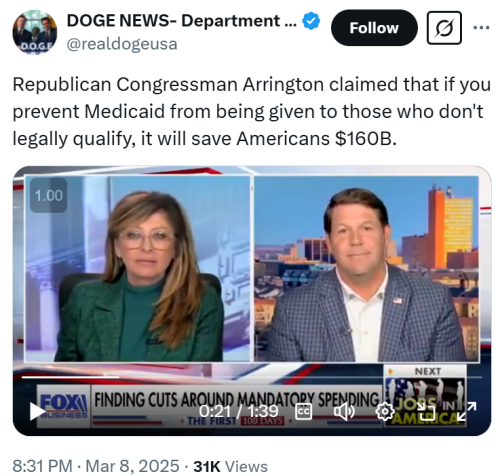Expand the video to fullscreen
Image resolution: width=500 pixels, height=476 pixels.
466,411
